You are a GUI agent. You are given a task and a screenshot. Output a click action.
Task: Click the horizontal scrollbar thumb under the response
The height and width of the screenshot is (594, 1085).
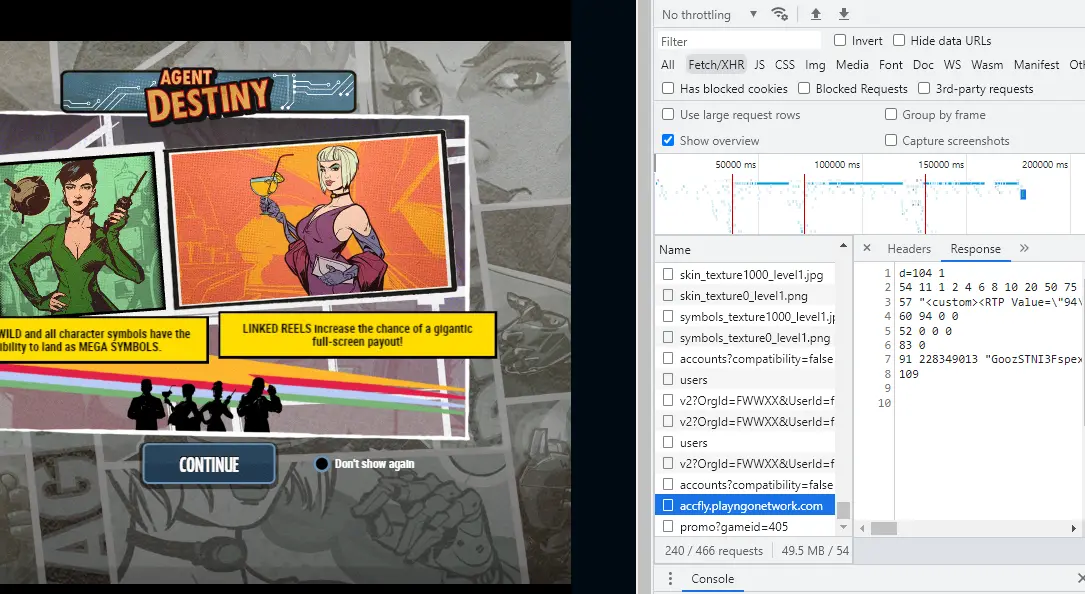coord(884,528)
